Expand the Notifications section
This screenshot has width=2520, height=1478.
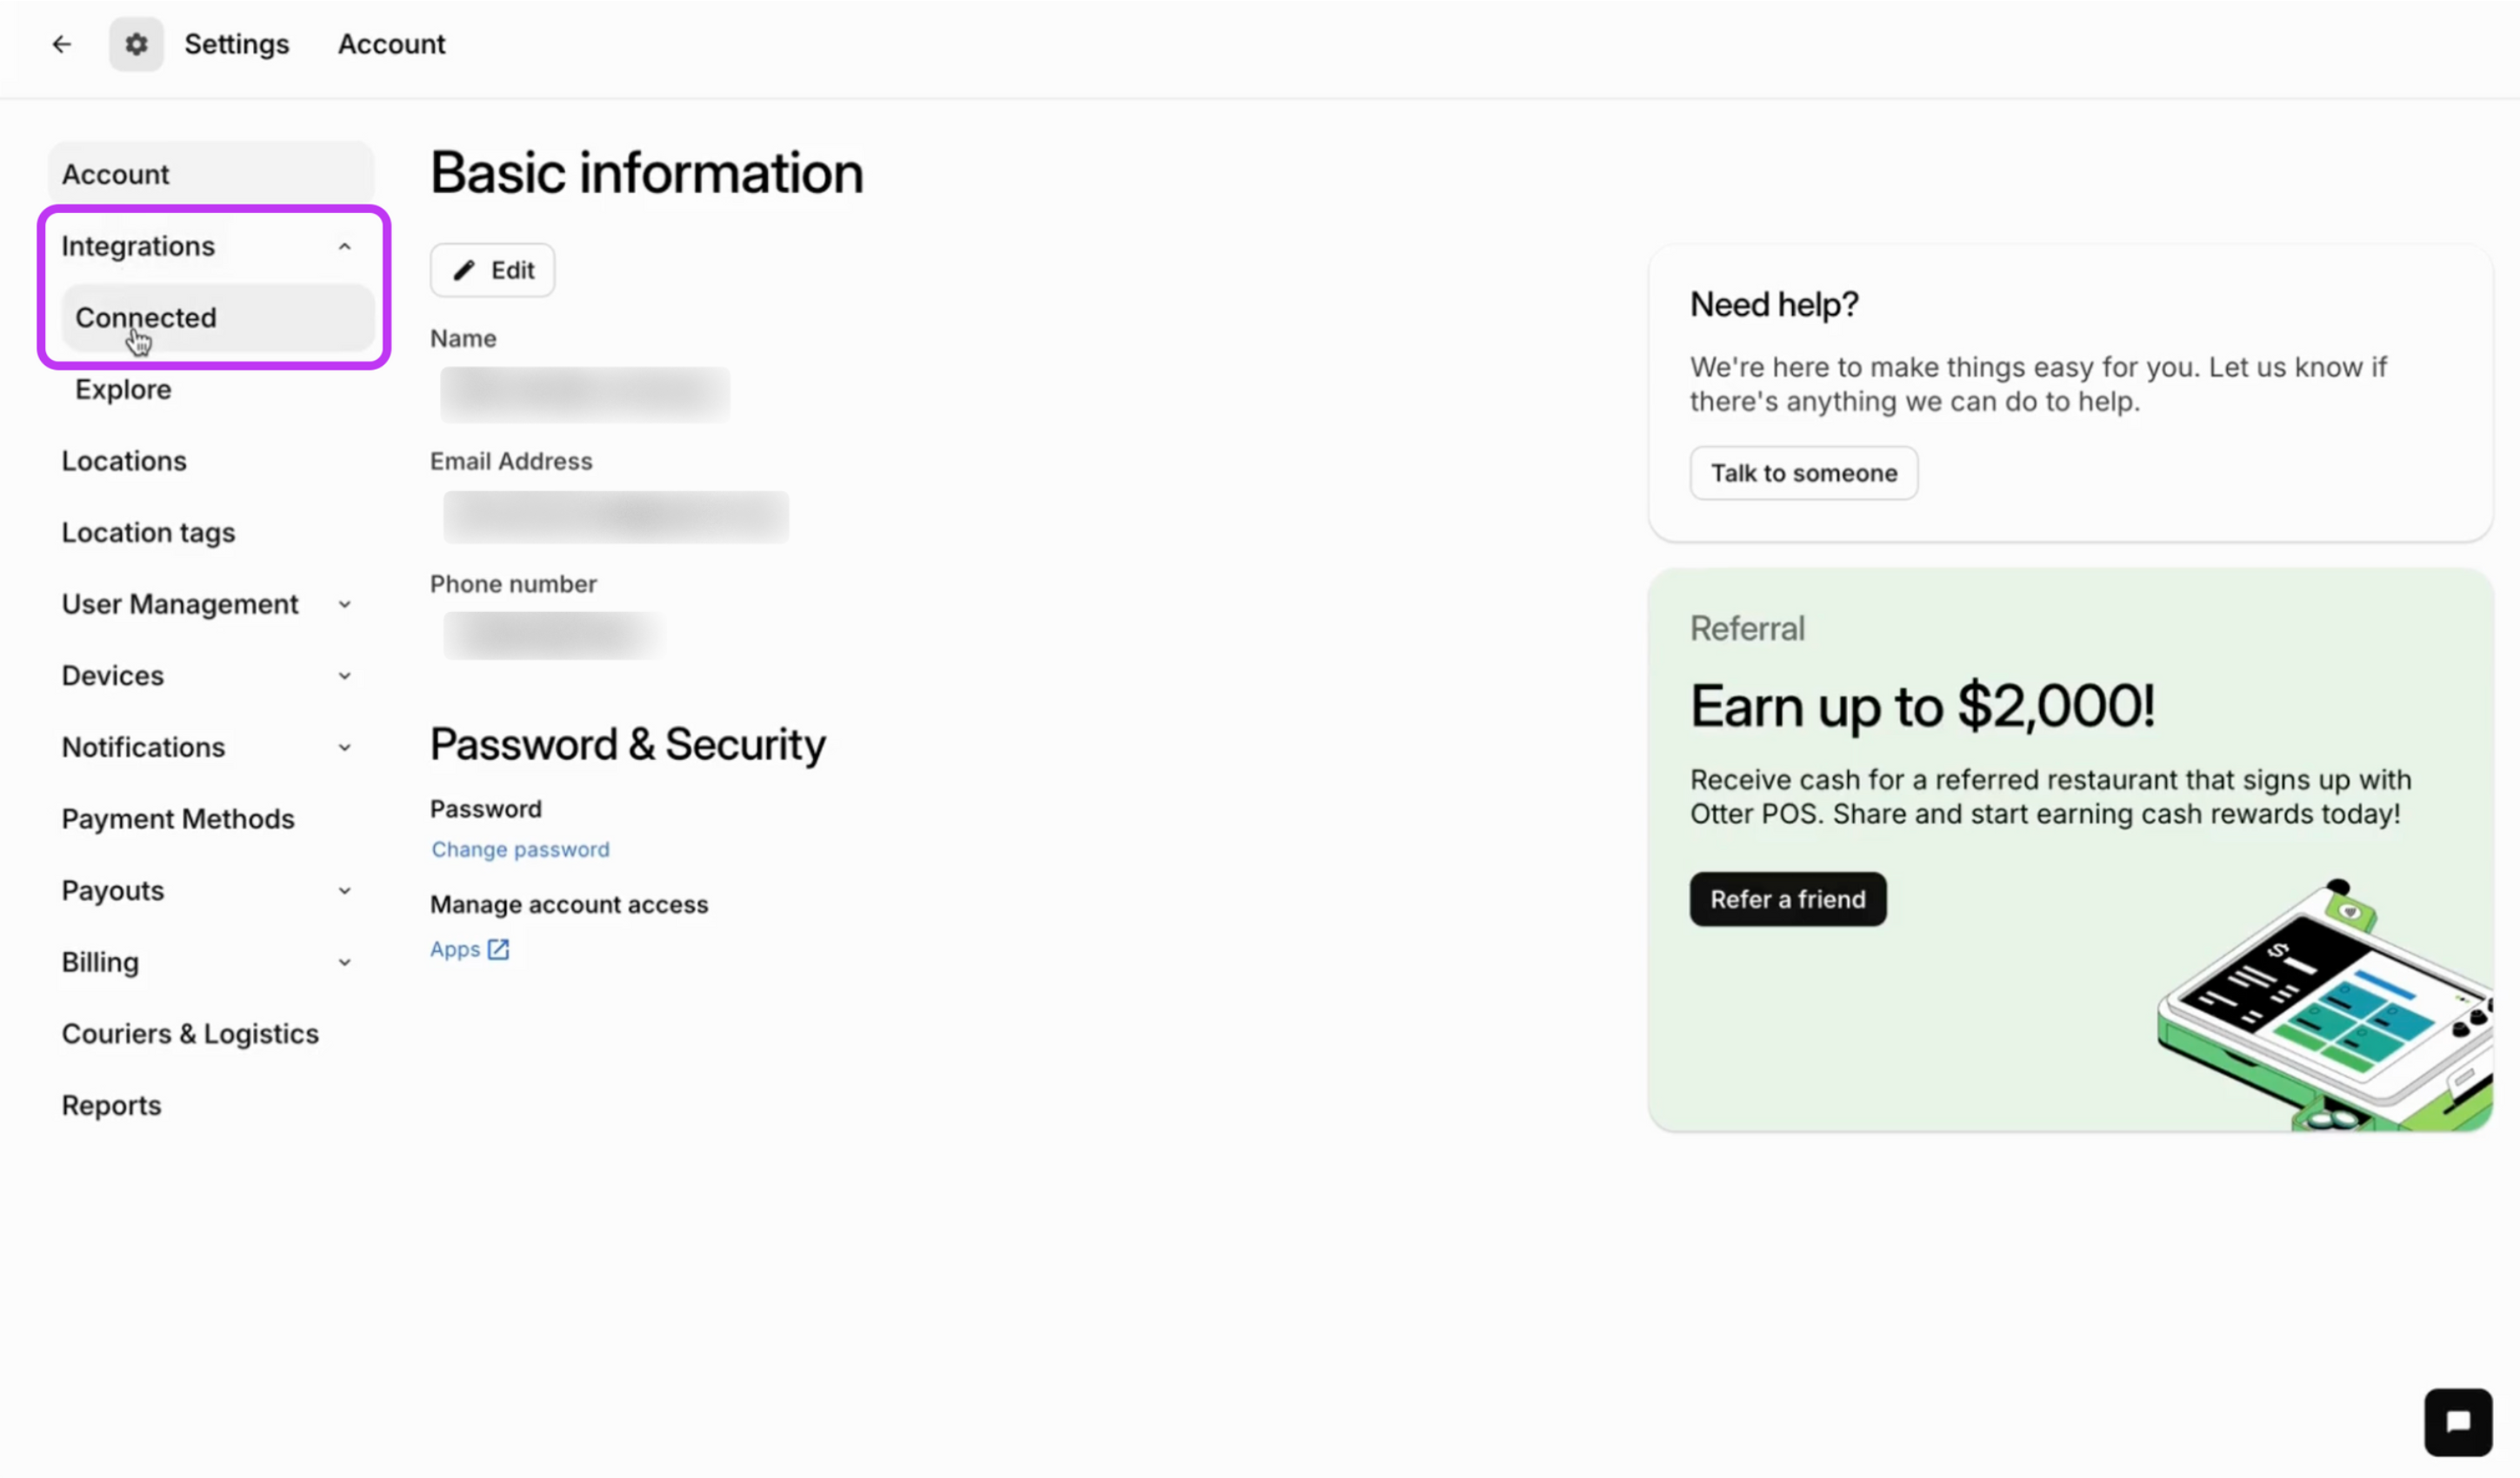click(x=344, y=747)
